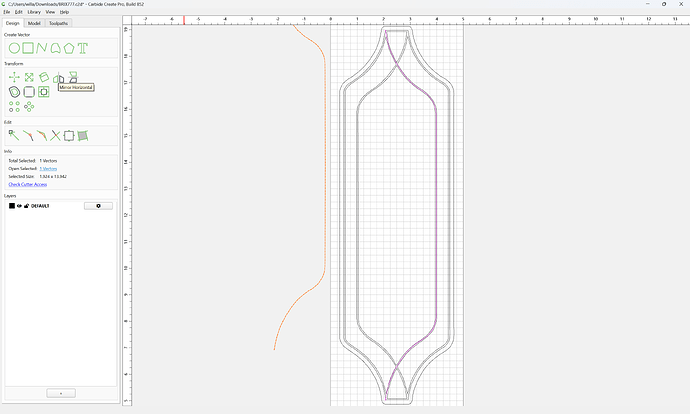Screen dimensions: 690x414
Task: Restore down the Carbide Create window
Action: click(x=664, y=4)
